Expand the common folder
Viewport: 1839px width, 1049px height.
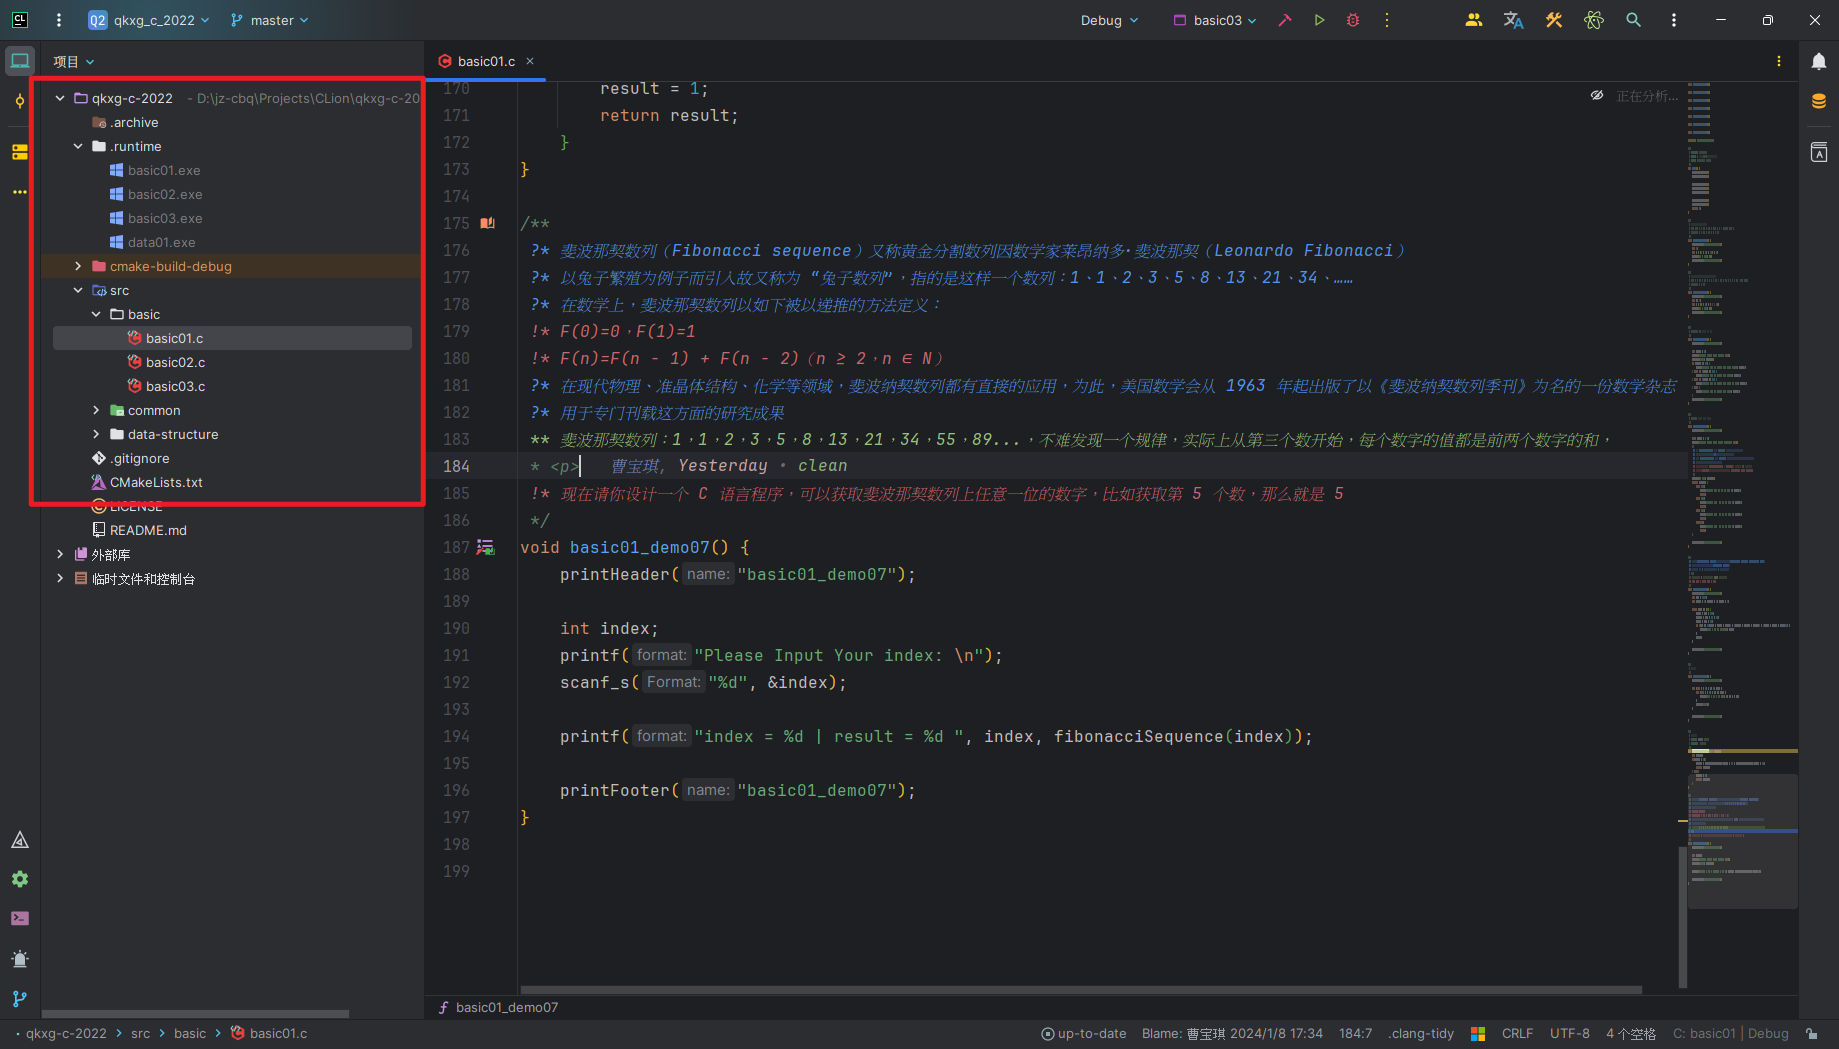click(x=96, y=410)
